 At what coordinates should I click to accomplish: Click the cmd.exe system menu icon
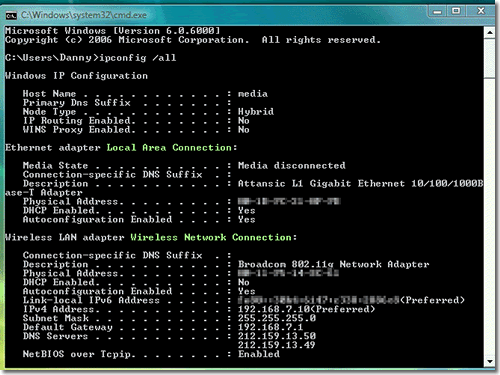(11, 15)
